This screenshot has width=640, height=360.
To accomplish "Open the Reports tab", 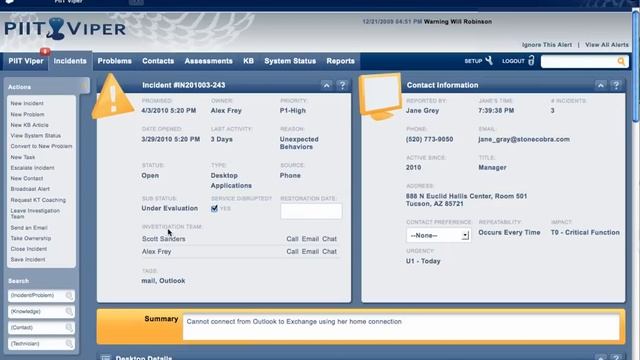I will 340,61.
